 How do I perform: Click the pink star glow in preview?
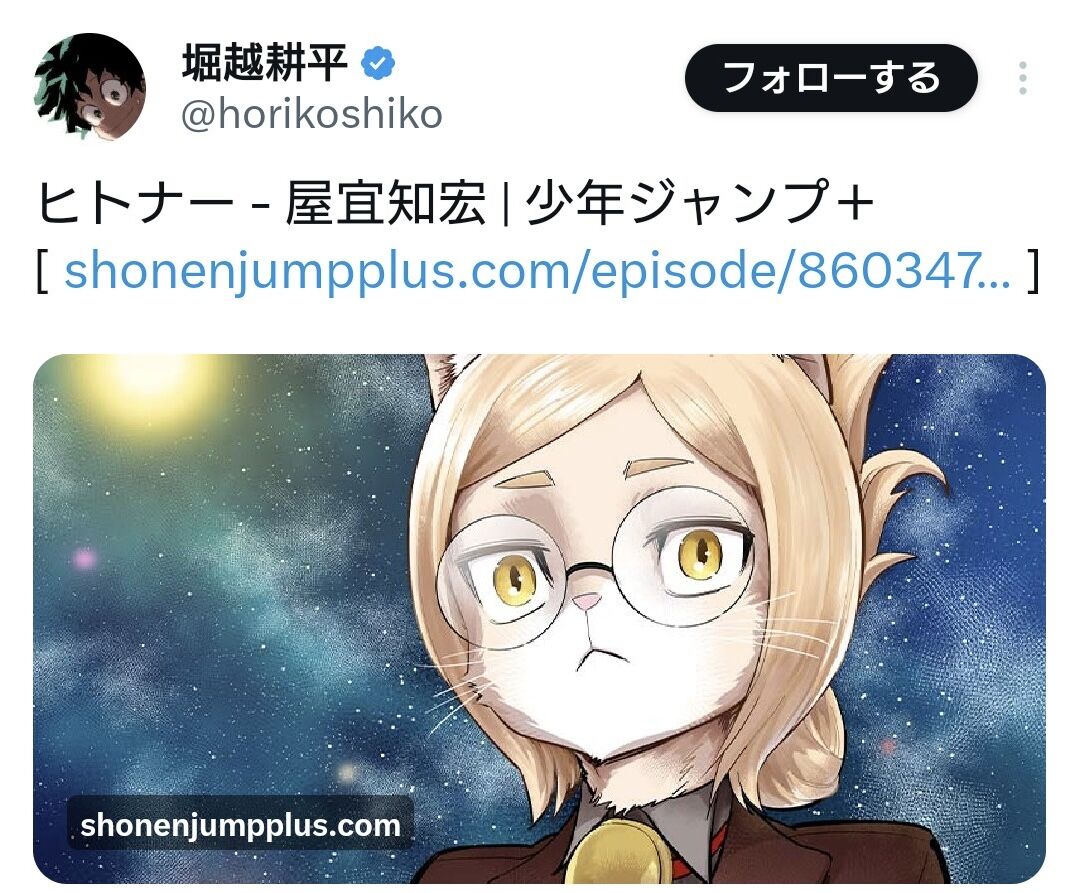pos(85,557)
